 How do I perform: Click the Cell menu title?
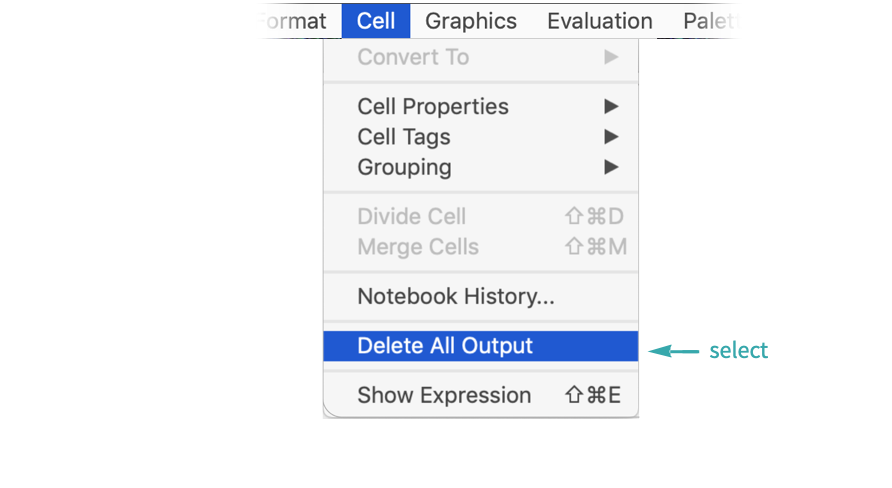click(376, 21)
